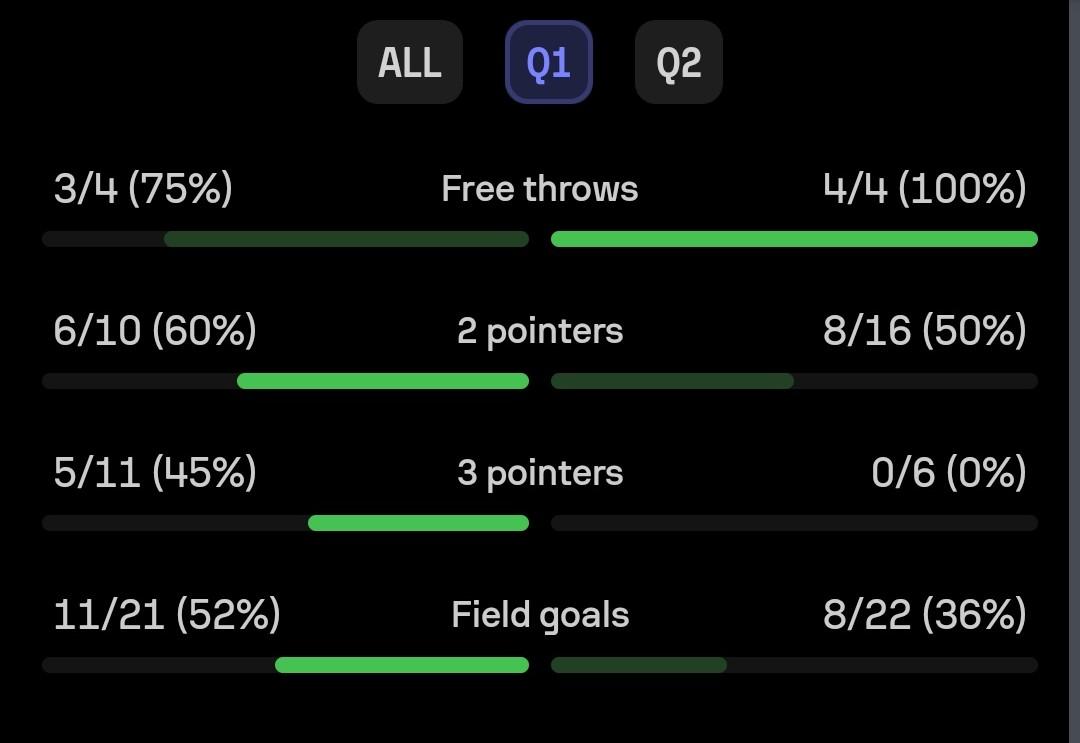Click the 2 pointers stat label

tap(539, 331)
